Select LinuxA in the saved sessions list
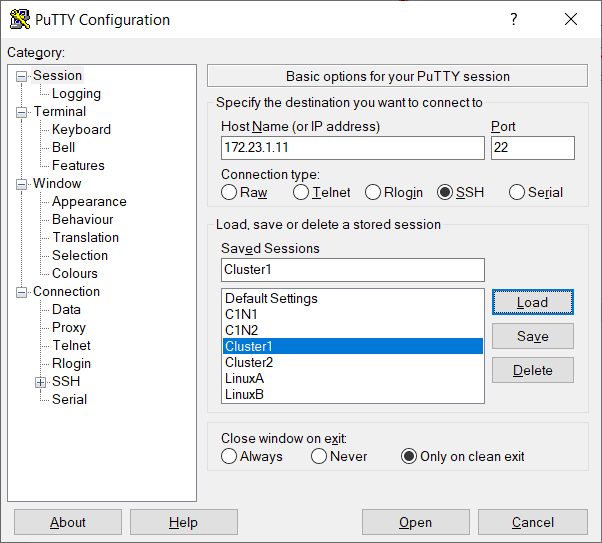The image size is (602, 543). (244, 379)
